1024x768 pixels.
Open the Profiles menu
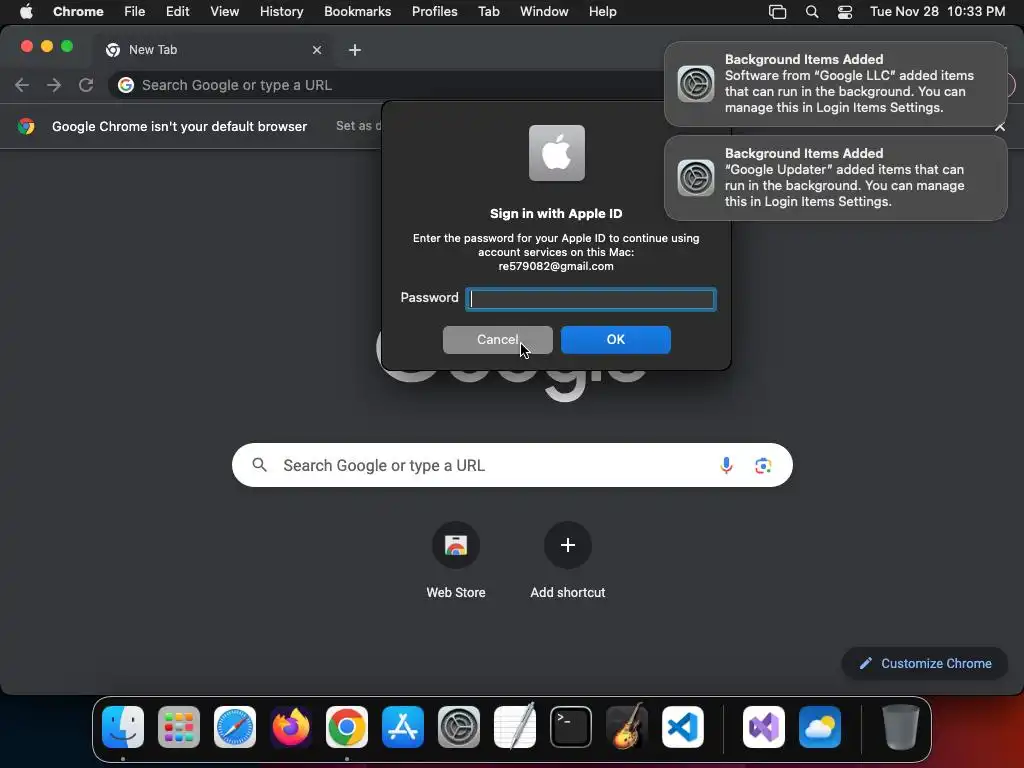click(x=434, y=11)
